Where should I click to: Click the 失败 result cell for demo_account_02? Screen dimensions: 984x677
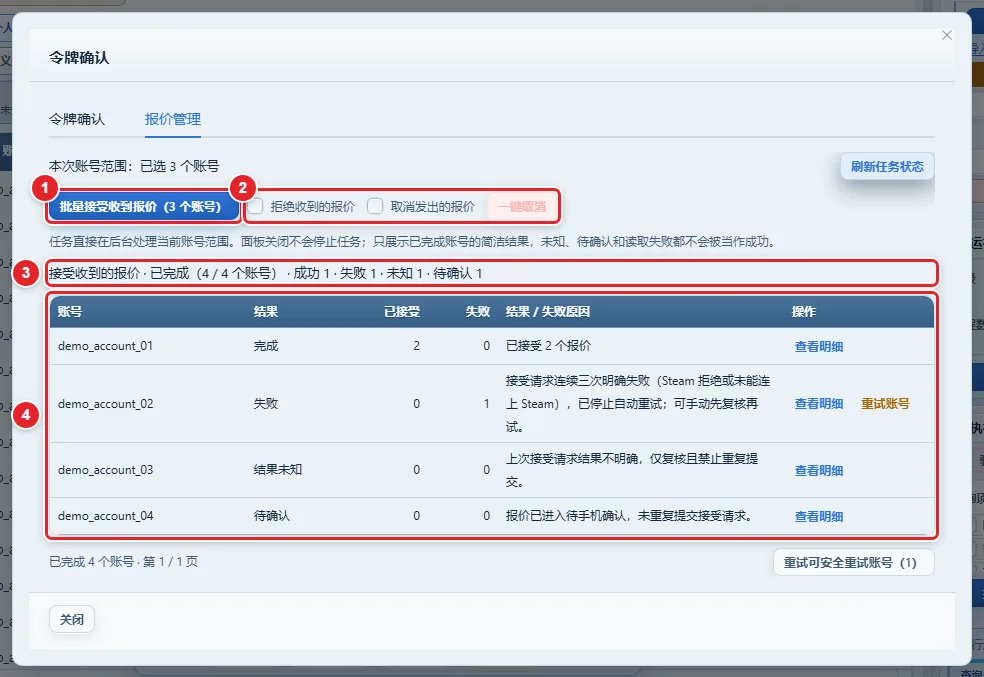pyautogui.click(x=265, y=403)
